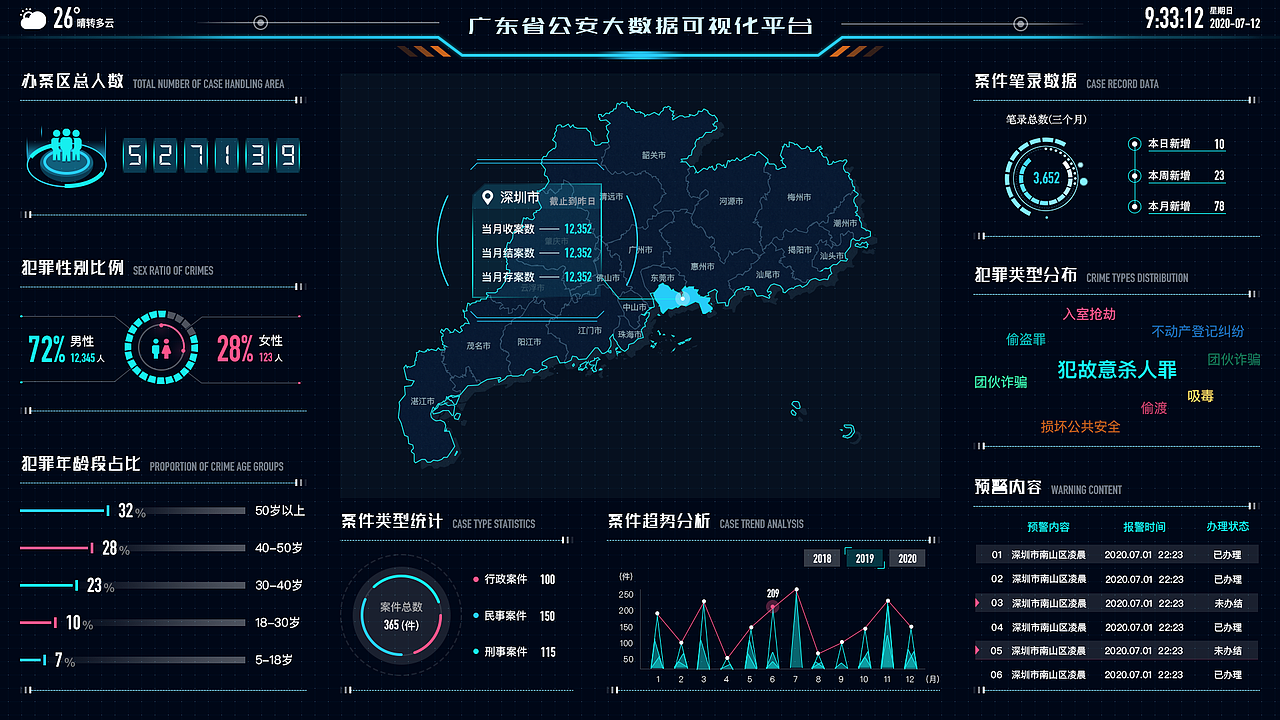Click the 本日新增 bullet marker
Screen dimensions: 1280x720
point(1134,144)
